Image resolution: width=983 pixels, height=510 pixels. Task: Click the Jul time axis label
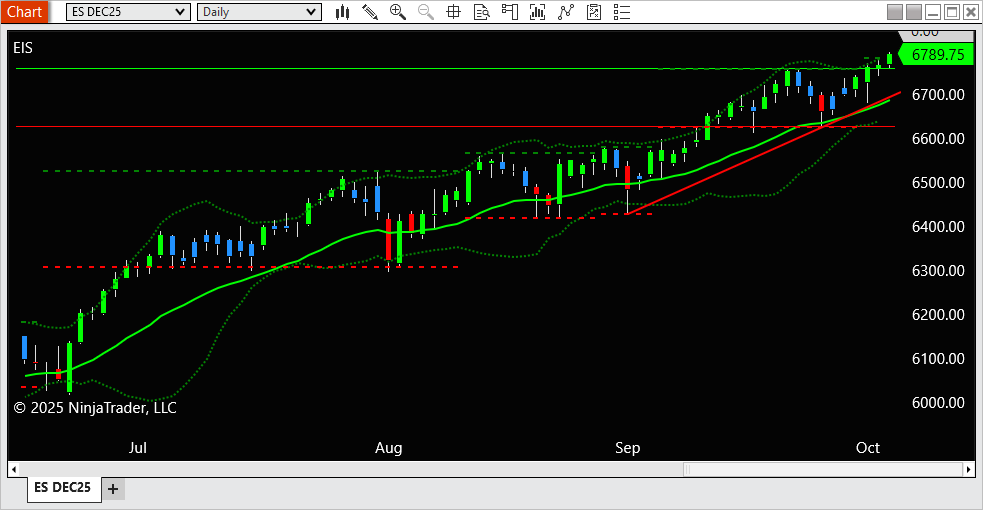137,447
